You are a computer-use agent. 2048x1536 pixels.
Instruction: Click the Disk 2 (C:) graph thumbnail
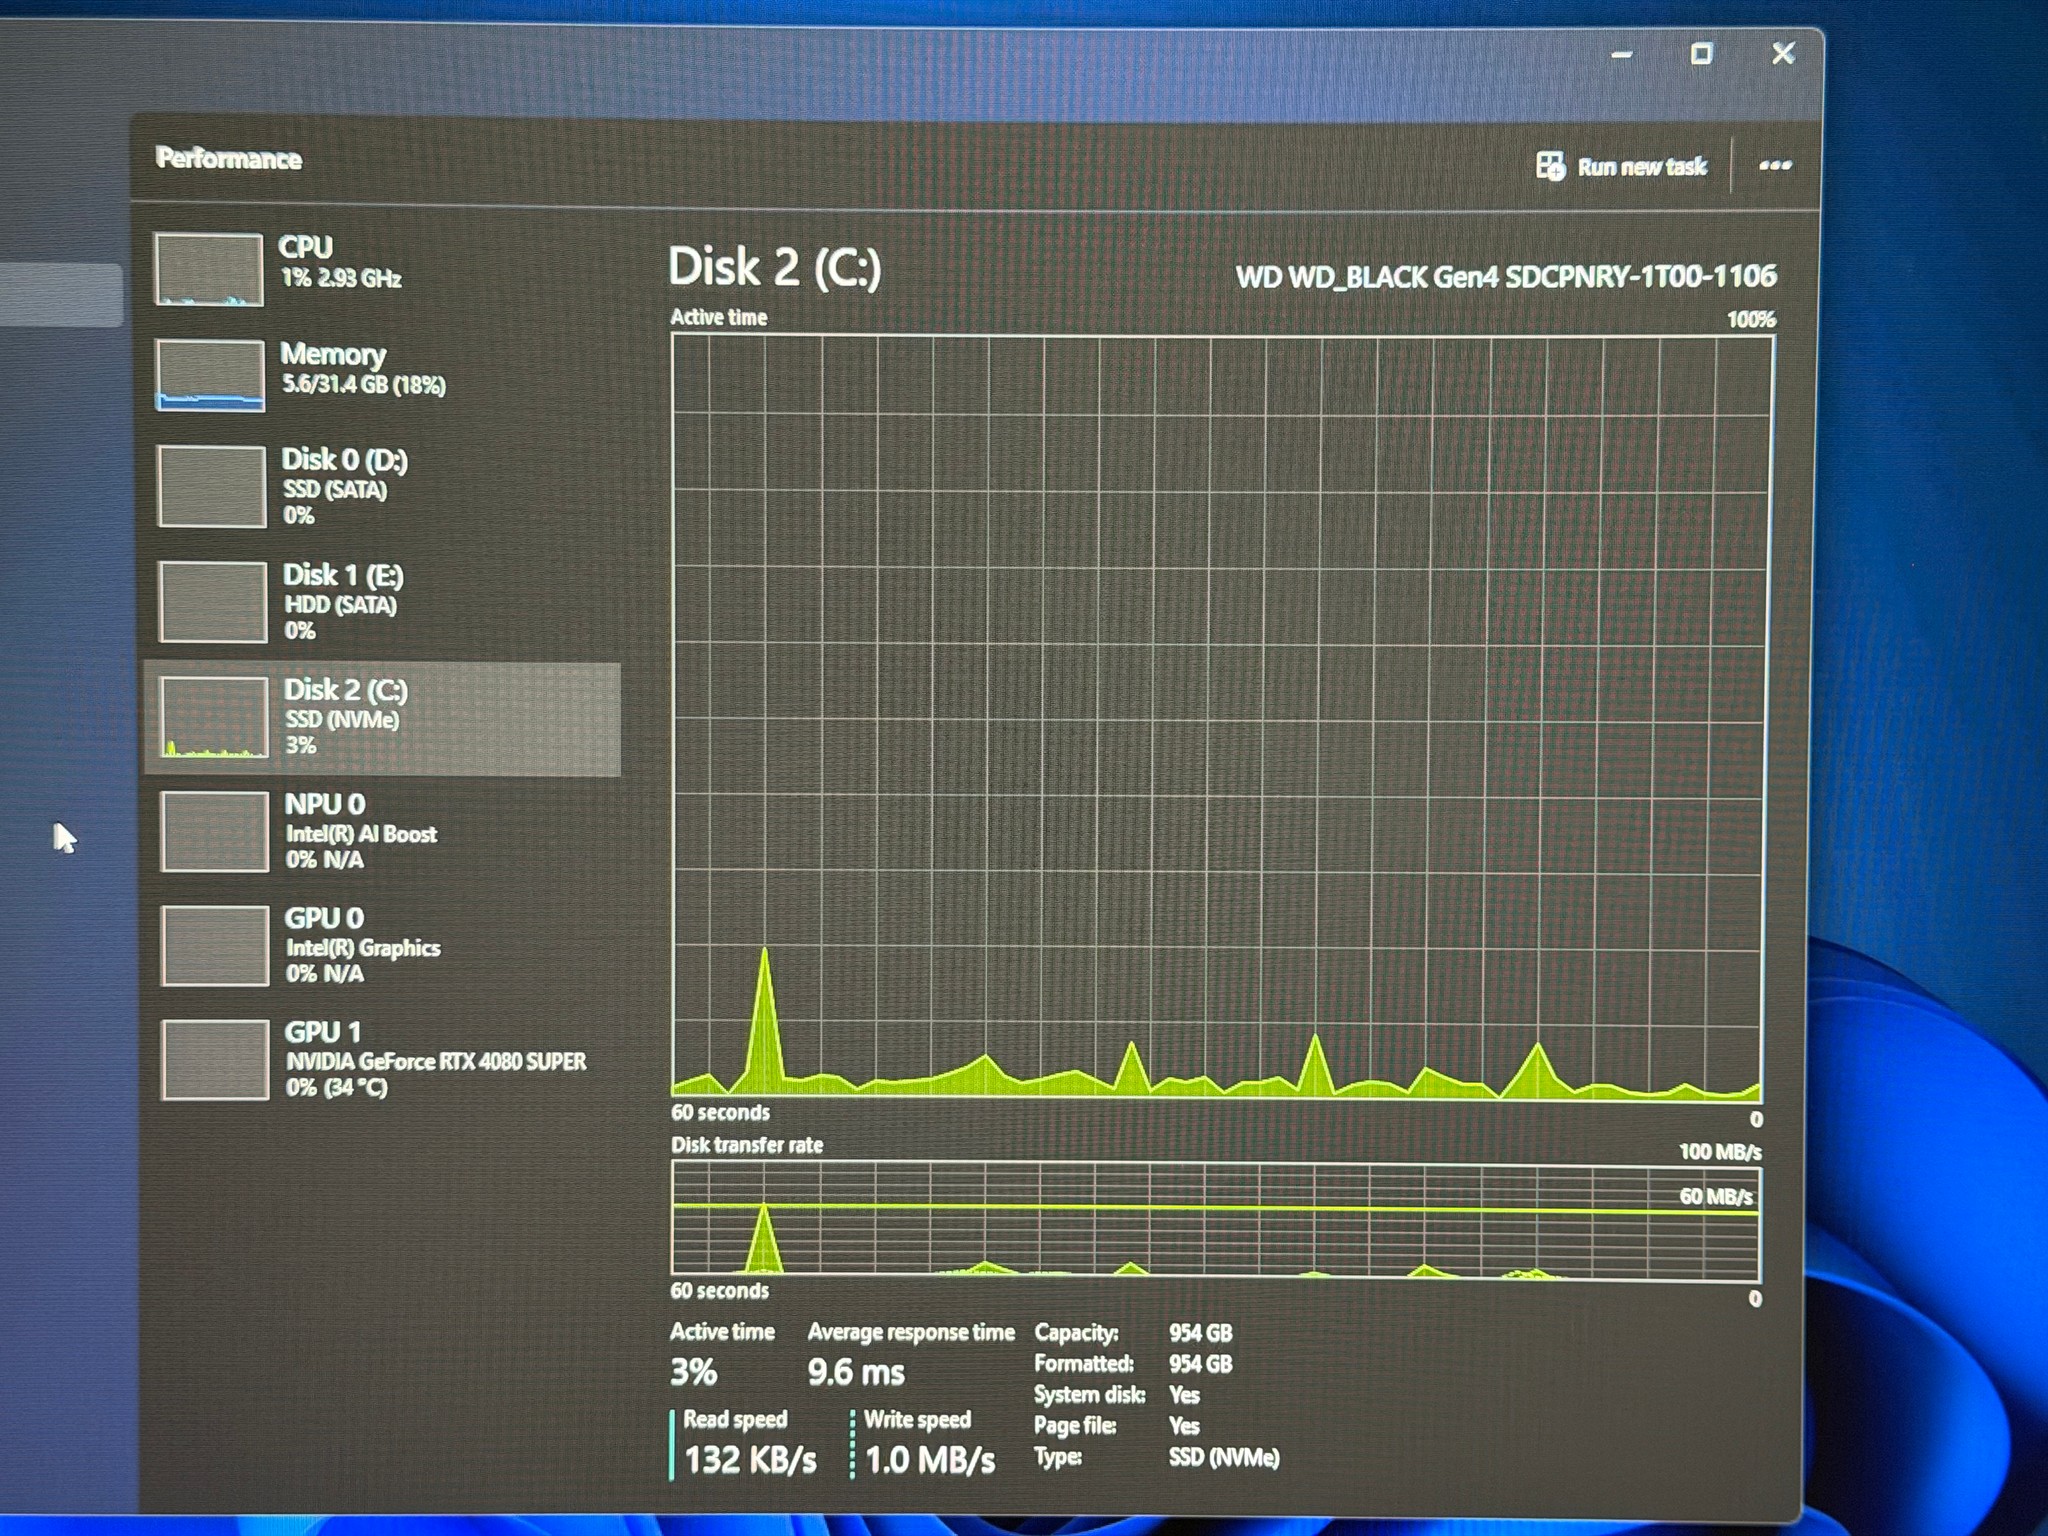(x=214, y=717)
